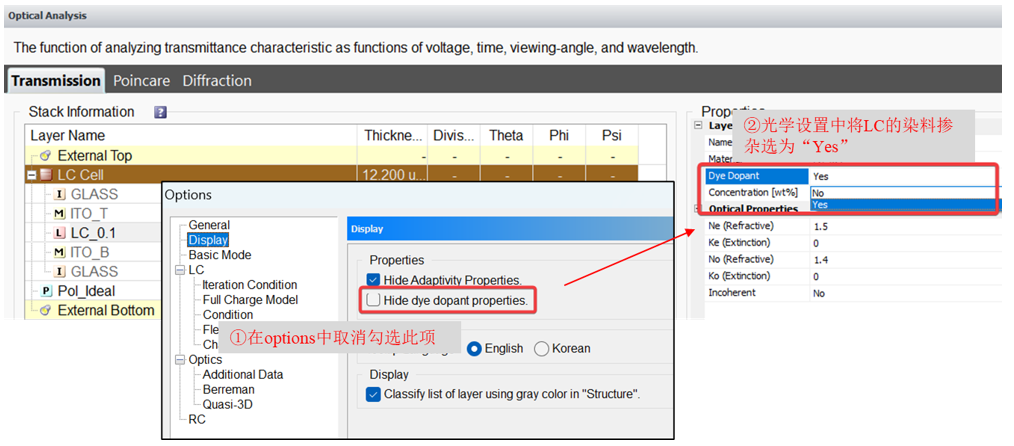This screenshot has width=1014, height=446.
Task: Switch to the Poincare tab
Action: (x=141, y=81)
